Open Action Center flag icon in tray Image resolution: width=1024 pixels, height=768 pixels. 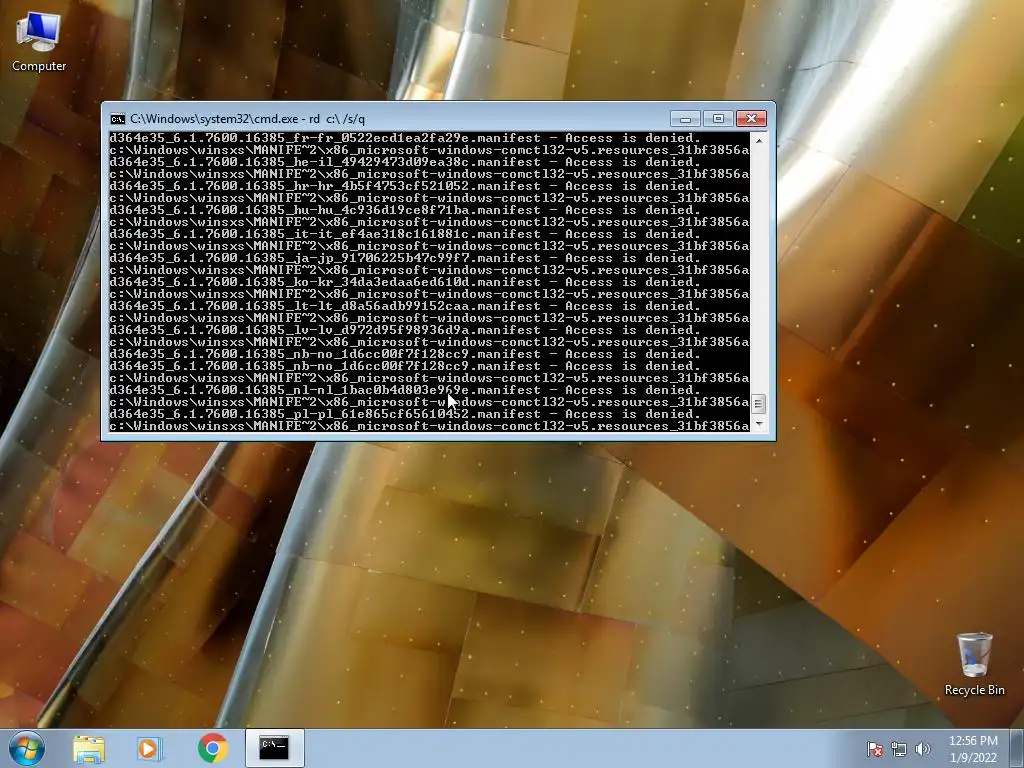click(x=874, y=749)
